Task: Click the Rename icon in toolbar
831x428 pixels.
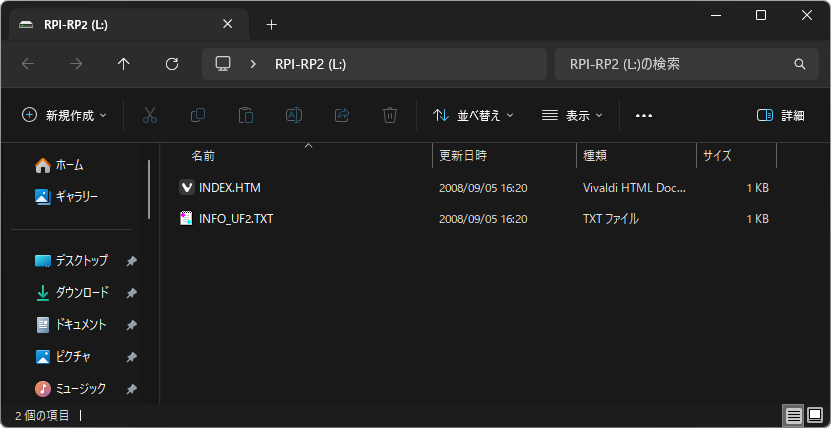Action: 294,115
